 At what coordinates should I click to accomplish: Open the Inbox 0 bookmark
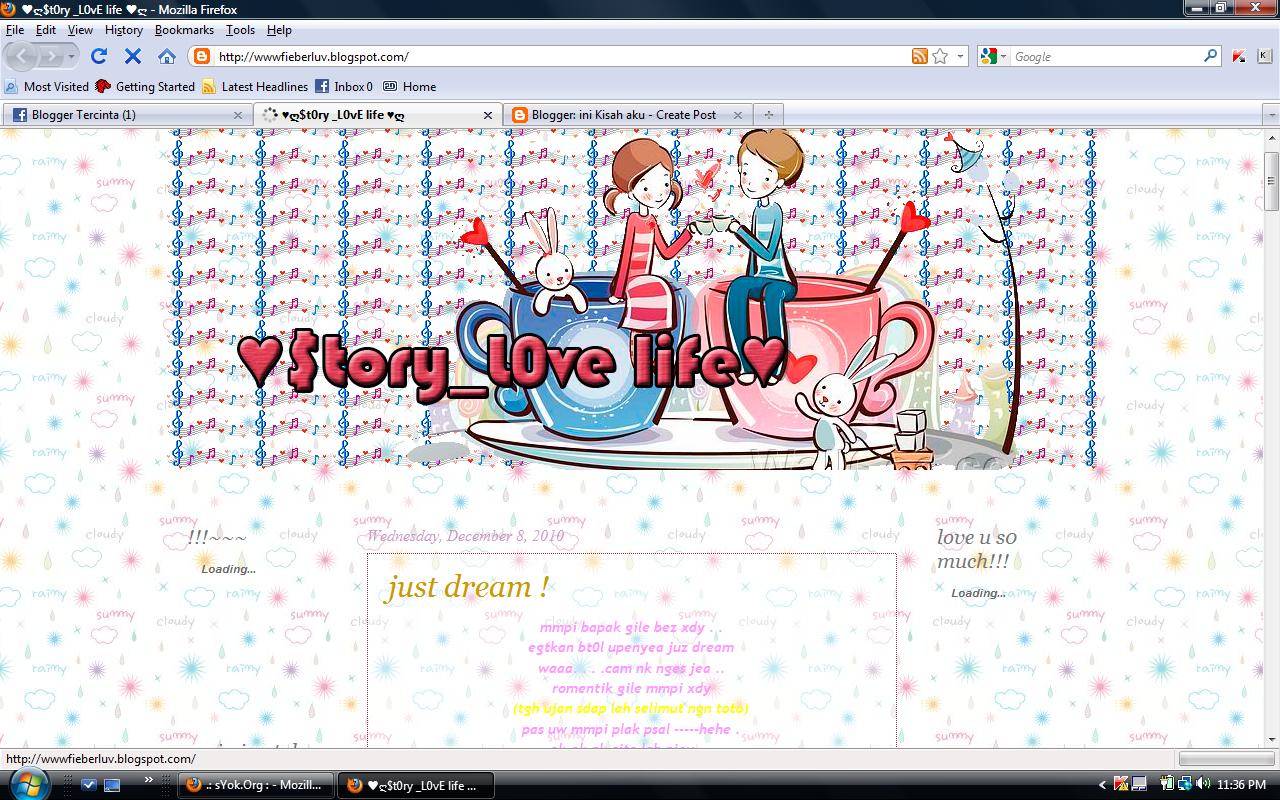tap(344, 87)
